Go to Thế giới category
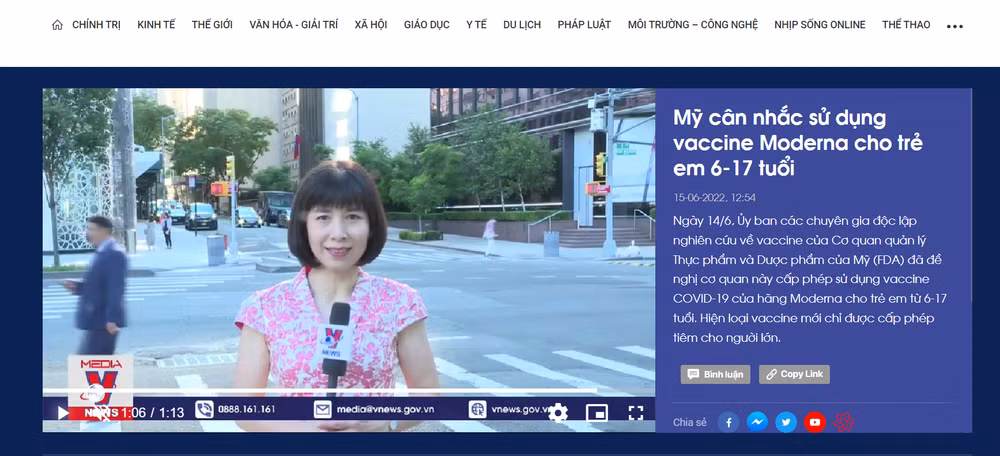The width and height of the screenshot is (1000, 456). pos(212,25)
